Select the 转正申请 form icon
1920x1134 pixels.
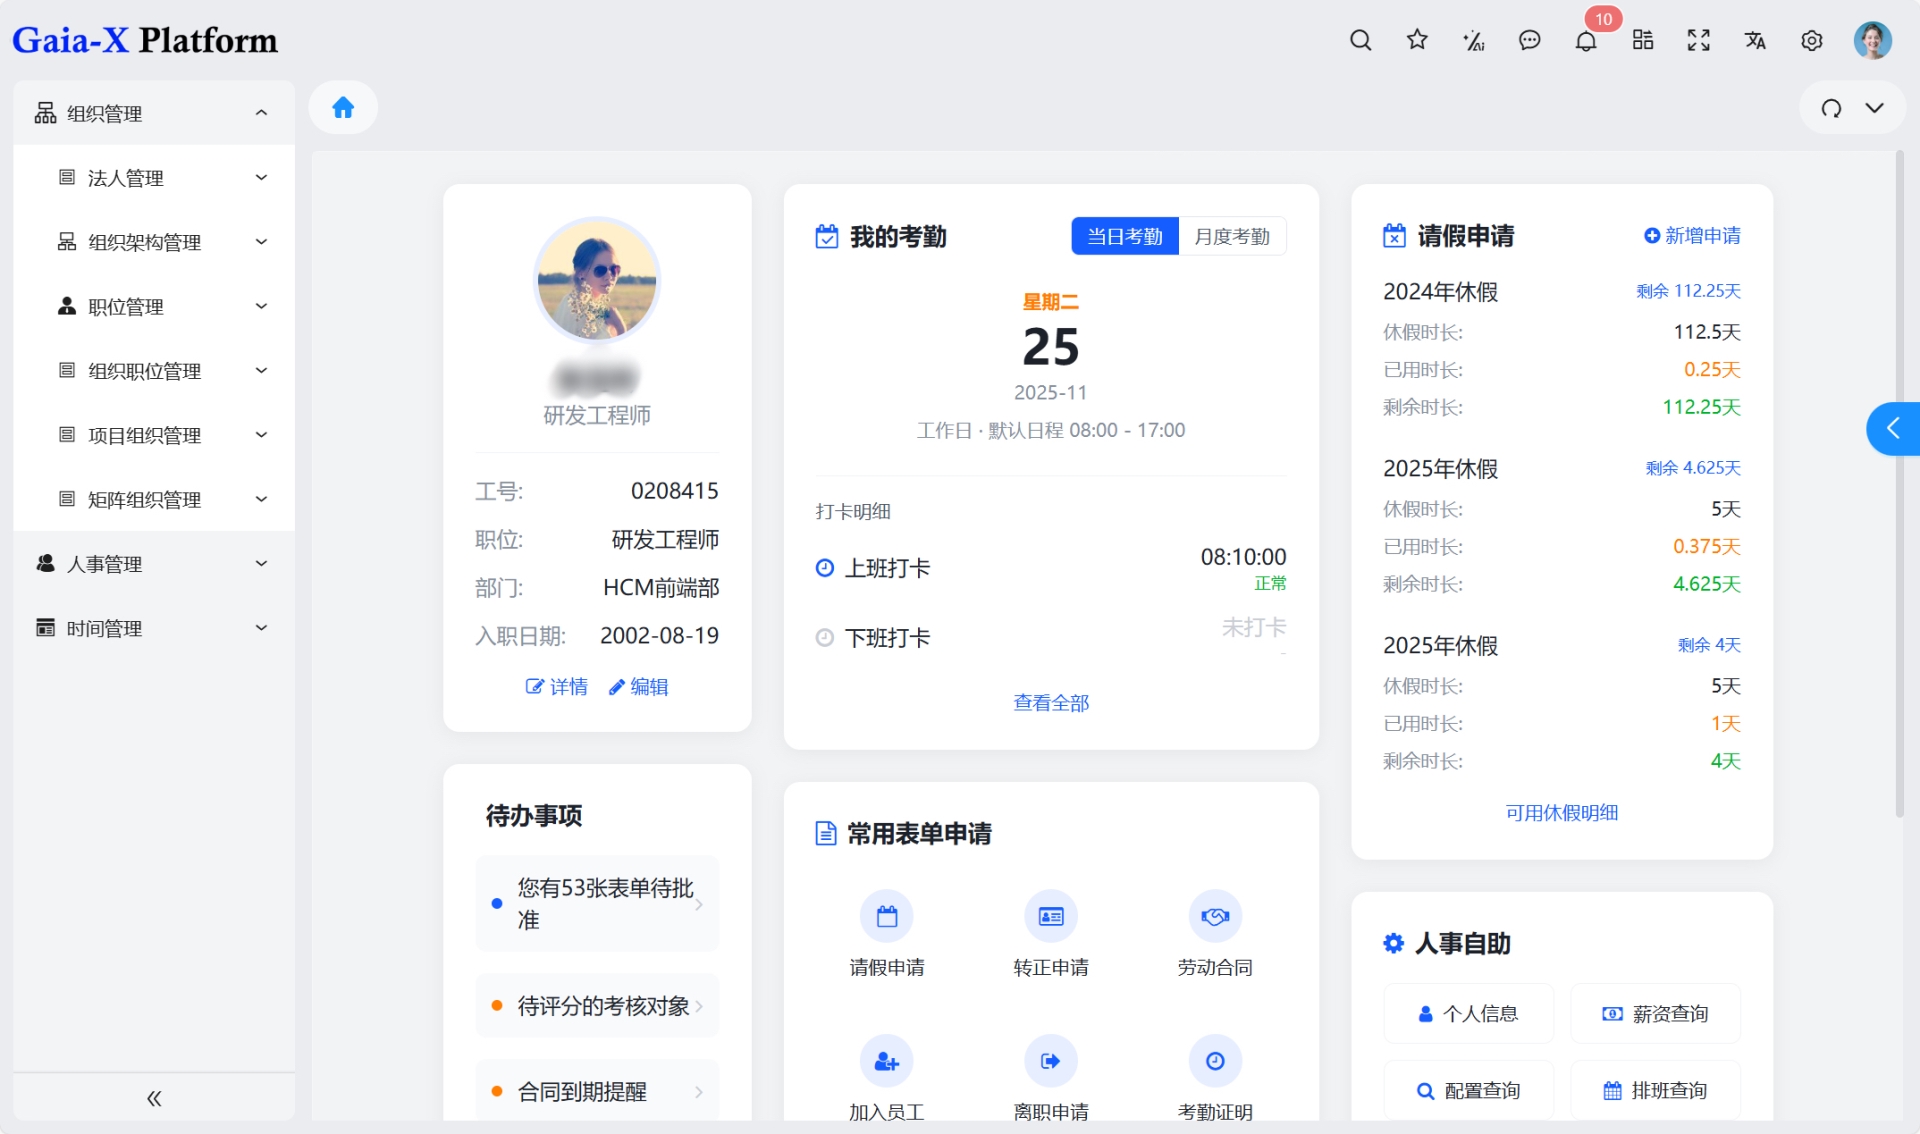[1050, 916]
